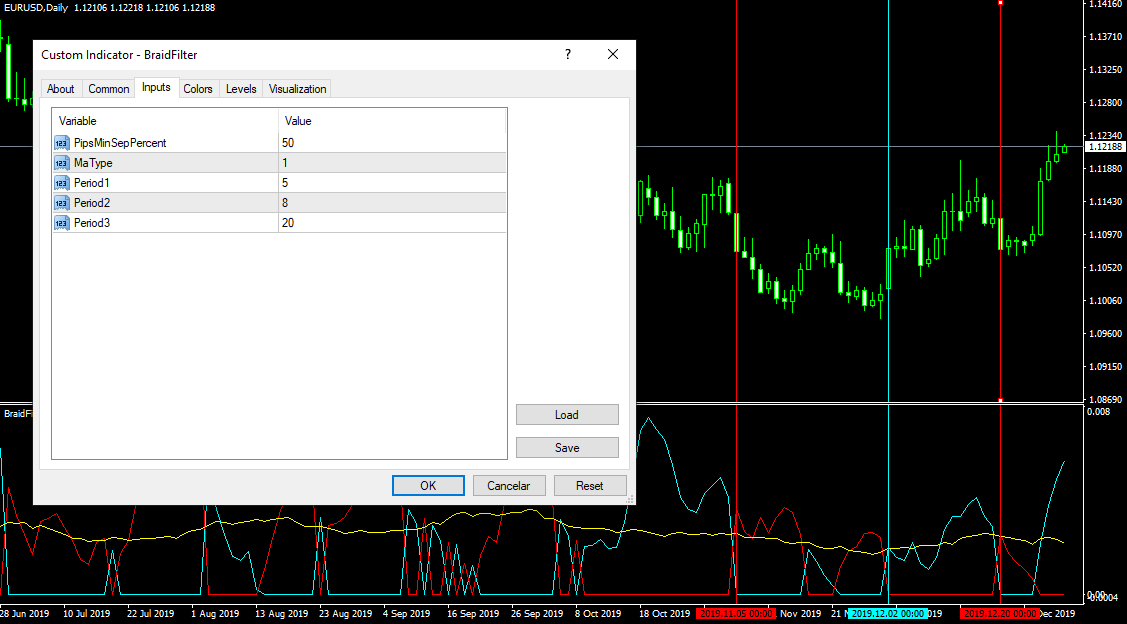1127x624 pixels.
Task: Click the 18 Oct 2019 date label
Action: pos(663,614)
